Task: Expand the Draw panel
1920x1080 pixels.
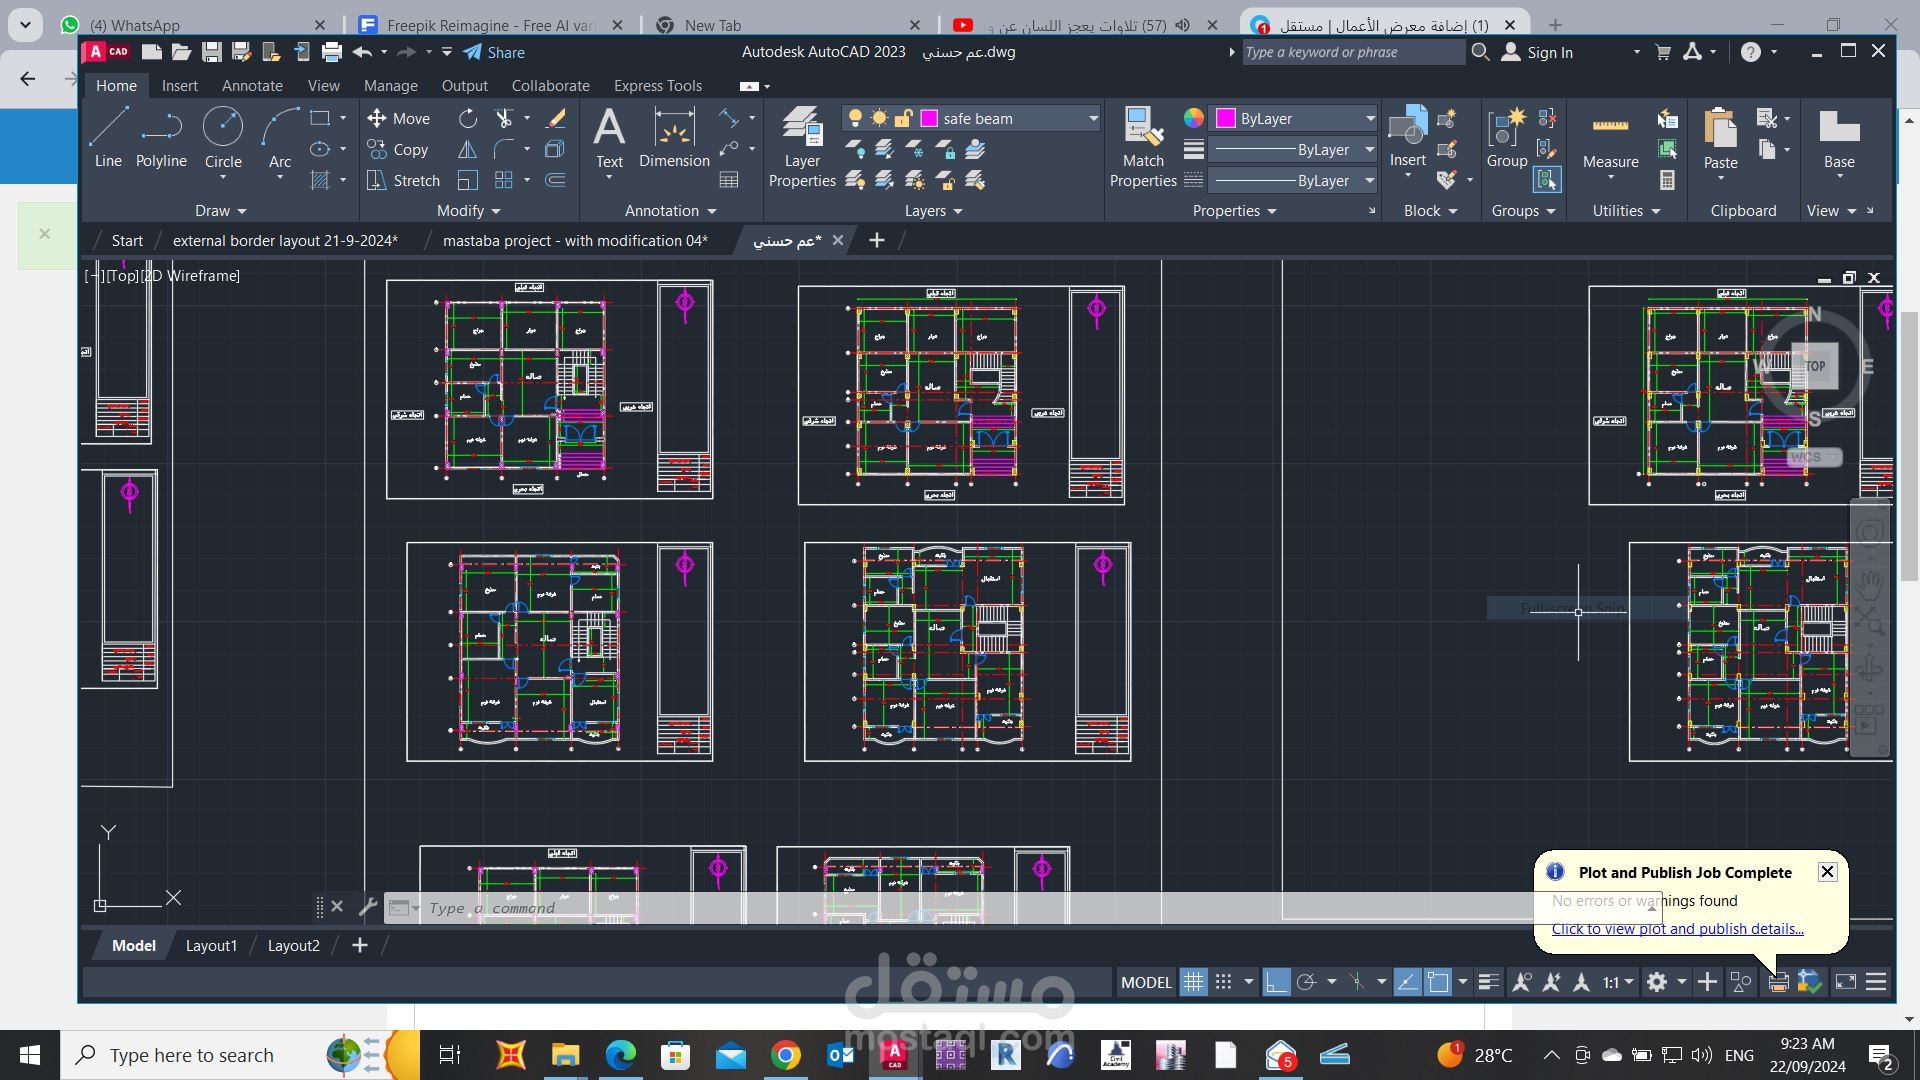Action: coord(220,210)
